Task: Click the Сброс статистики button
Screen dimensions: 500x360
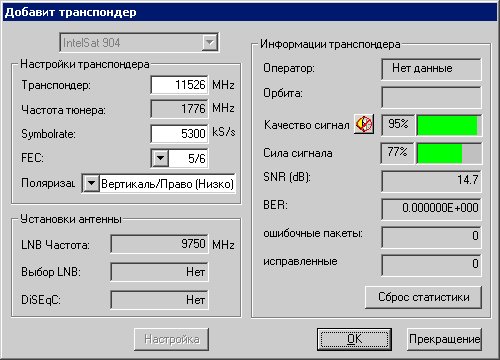Action: click(423, 297)
